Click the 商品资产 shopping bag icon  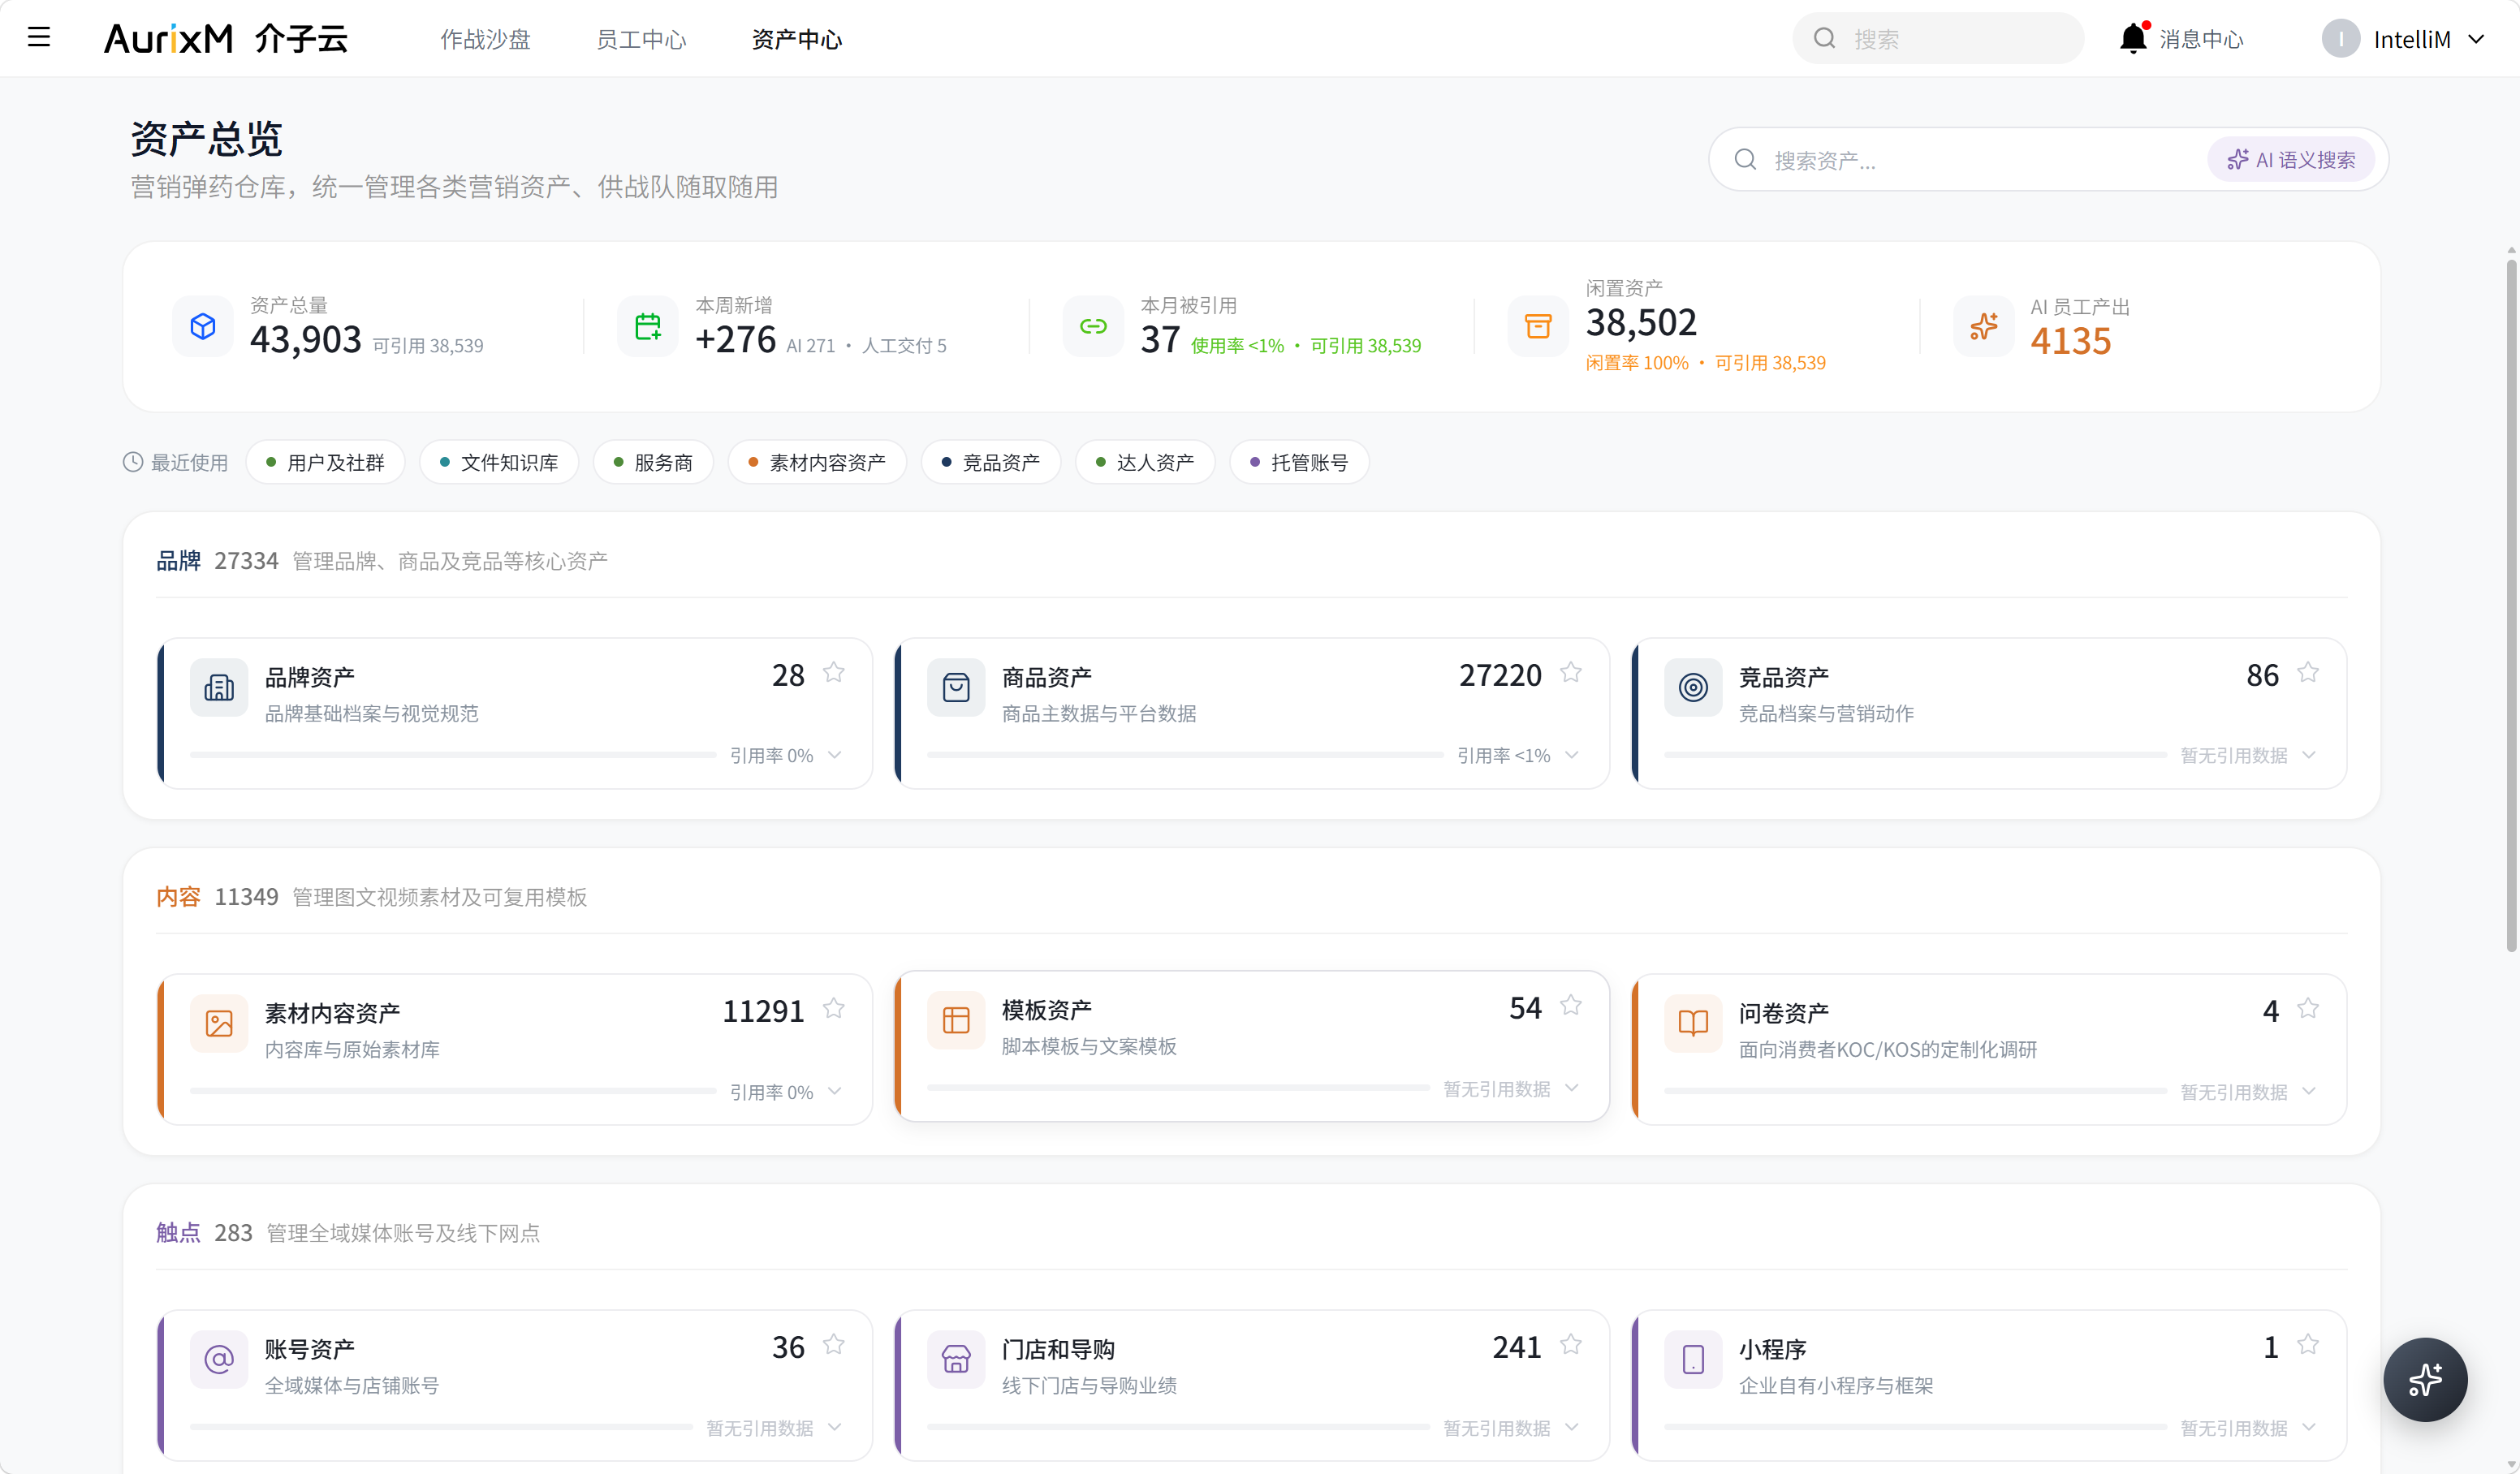point(956,687)
